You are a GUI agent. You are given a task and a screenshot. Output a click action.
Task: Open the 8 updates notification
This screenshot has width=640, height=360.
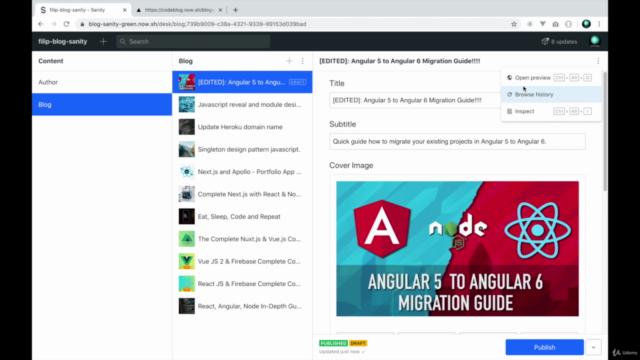pyautogui.click(x=559, y=42)
